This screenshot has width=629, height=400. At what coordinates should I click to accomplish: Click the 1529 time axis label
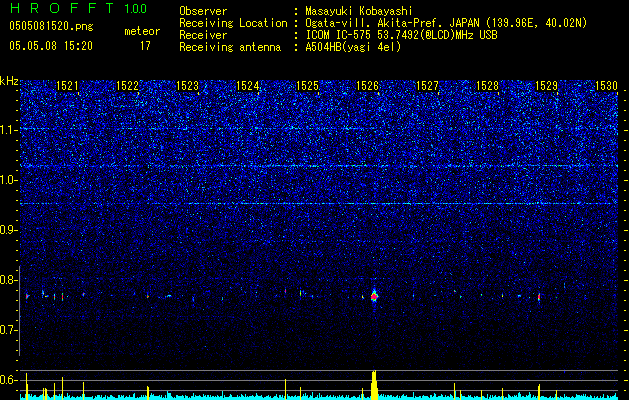point(547,86)
